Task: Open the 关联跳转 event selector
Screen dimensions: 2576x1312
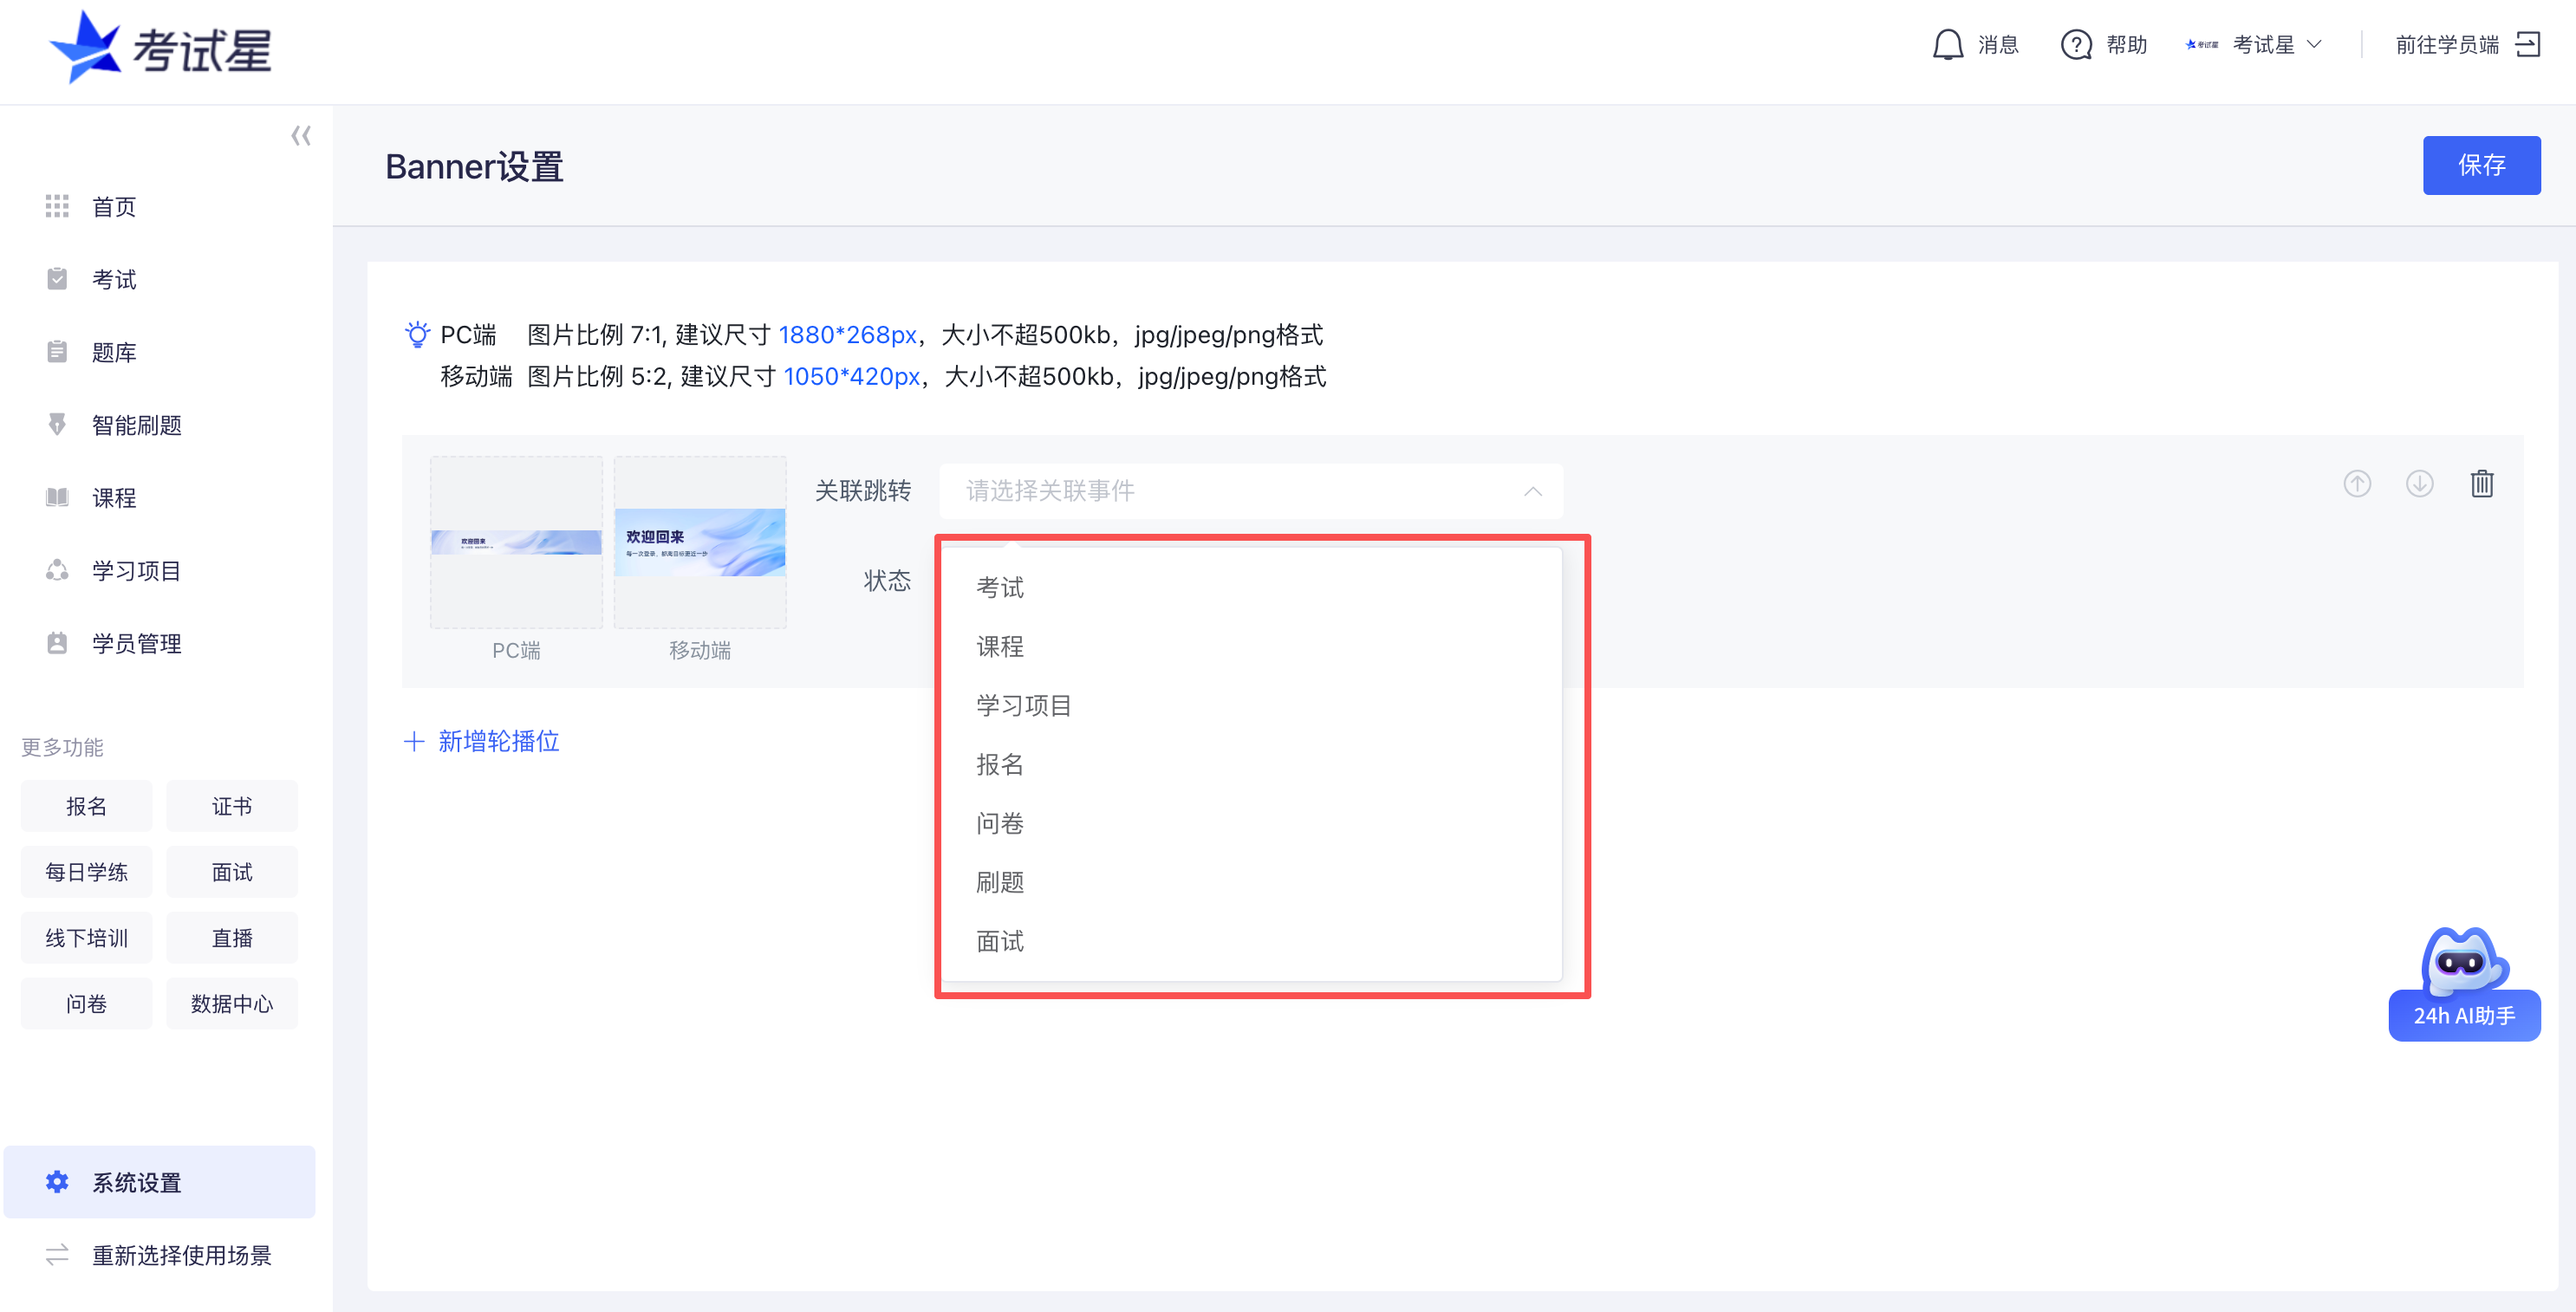Action: (x=1250, y=491)
